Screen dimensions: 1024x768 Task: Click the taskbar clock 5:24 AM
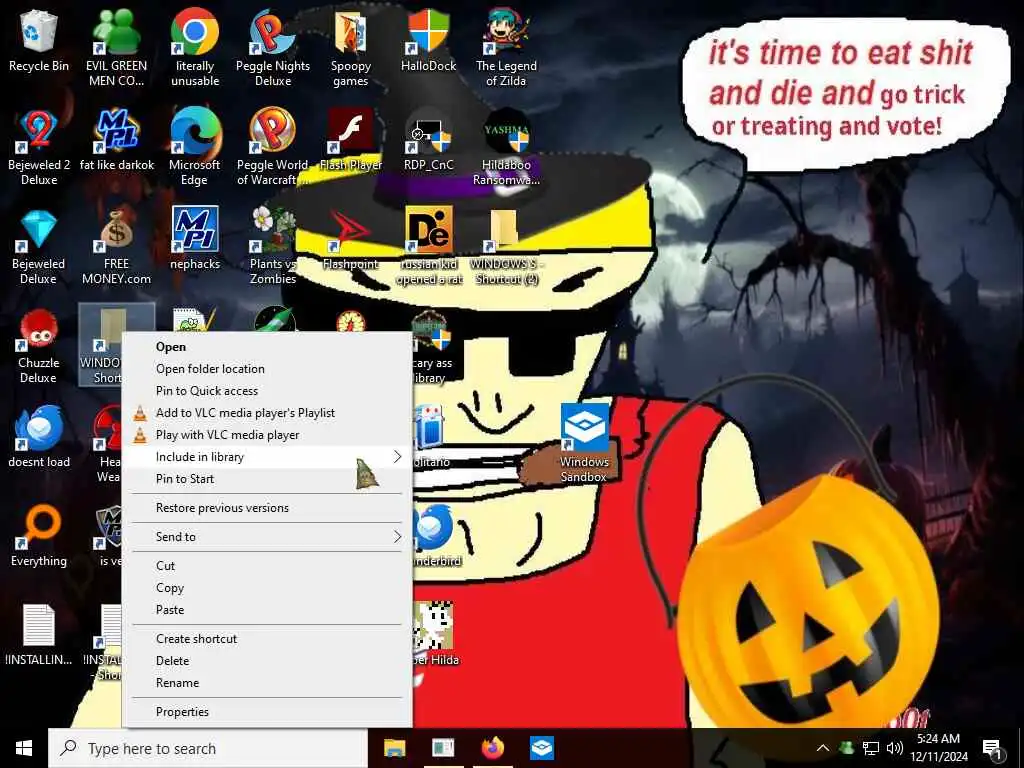[938, 739]
